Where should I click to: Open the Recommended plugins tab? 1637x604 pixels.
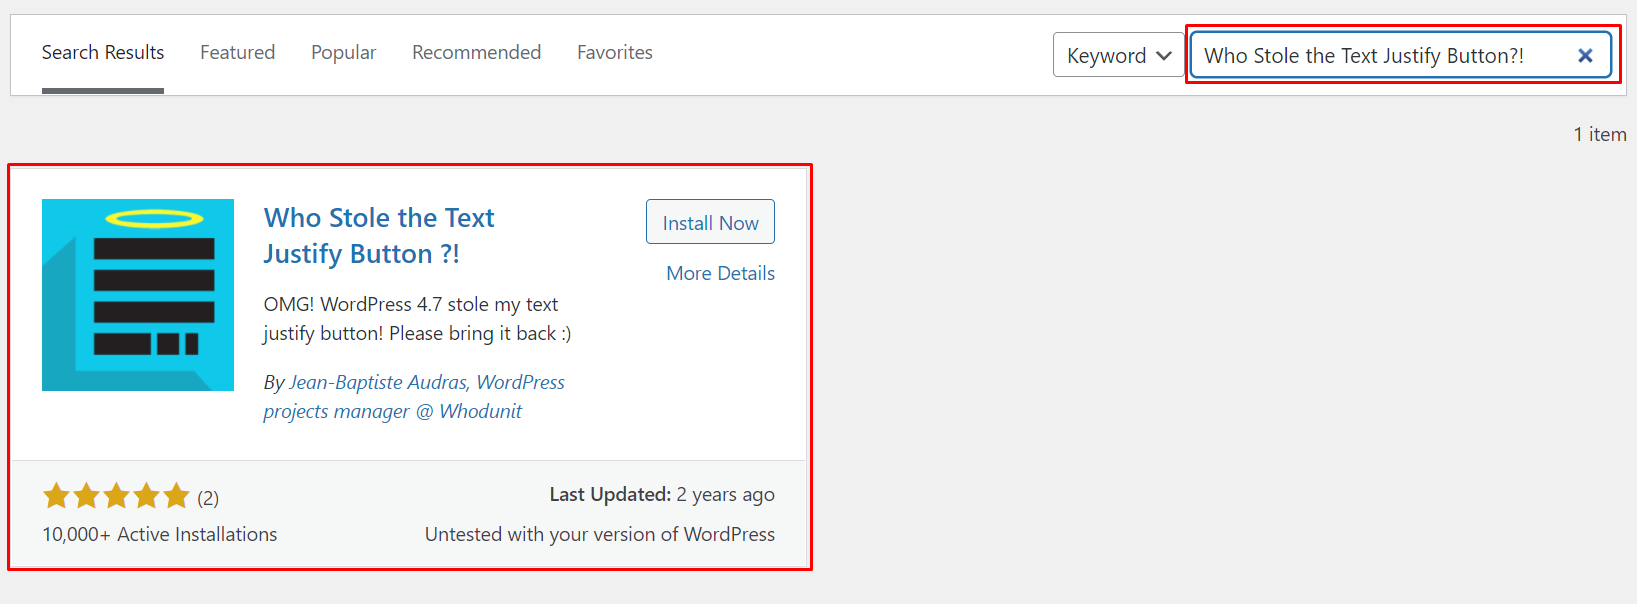[477, 52]
